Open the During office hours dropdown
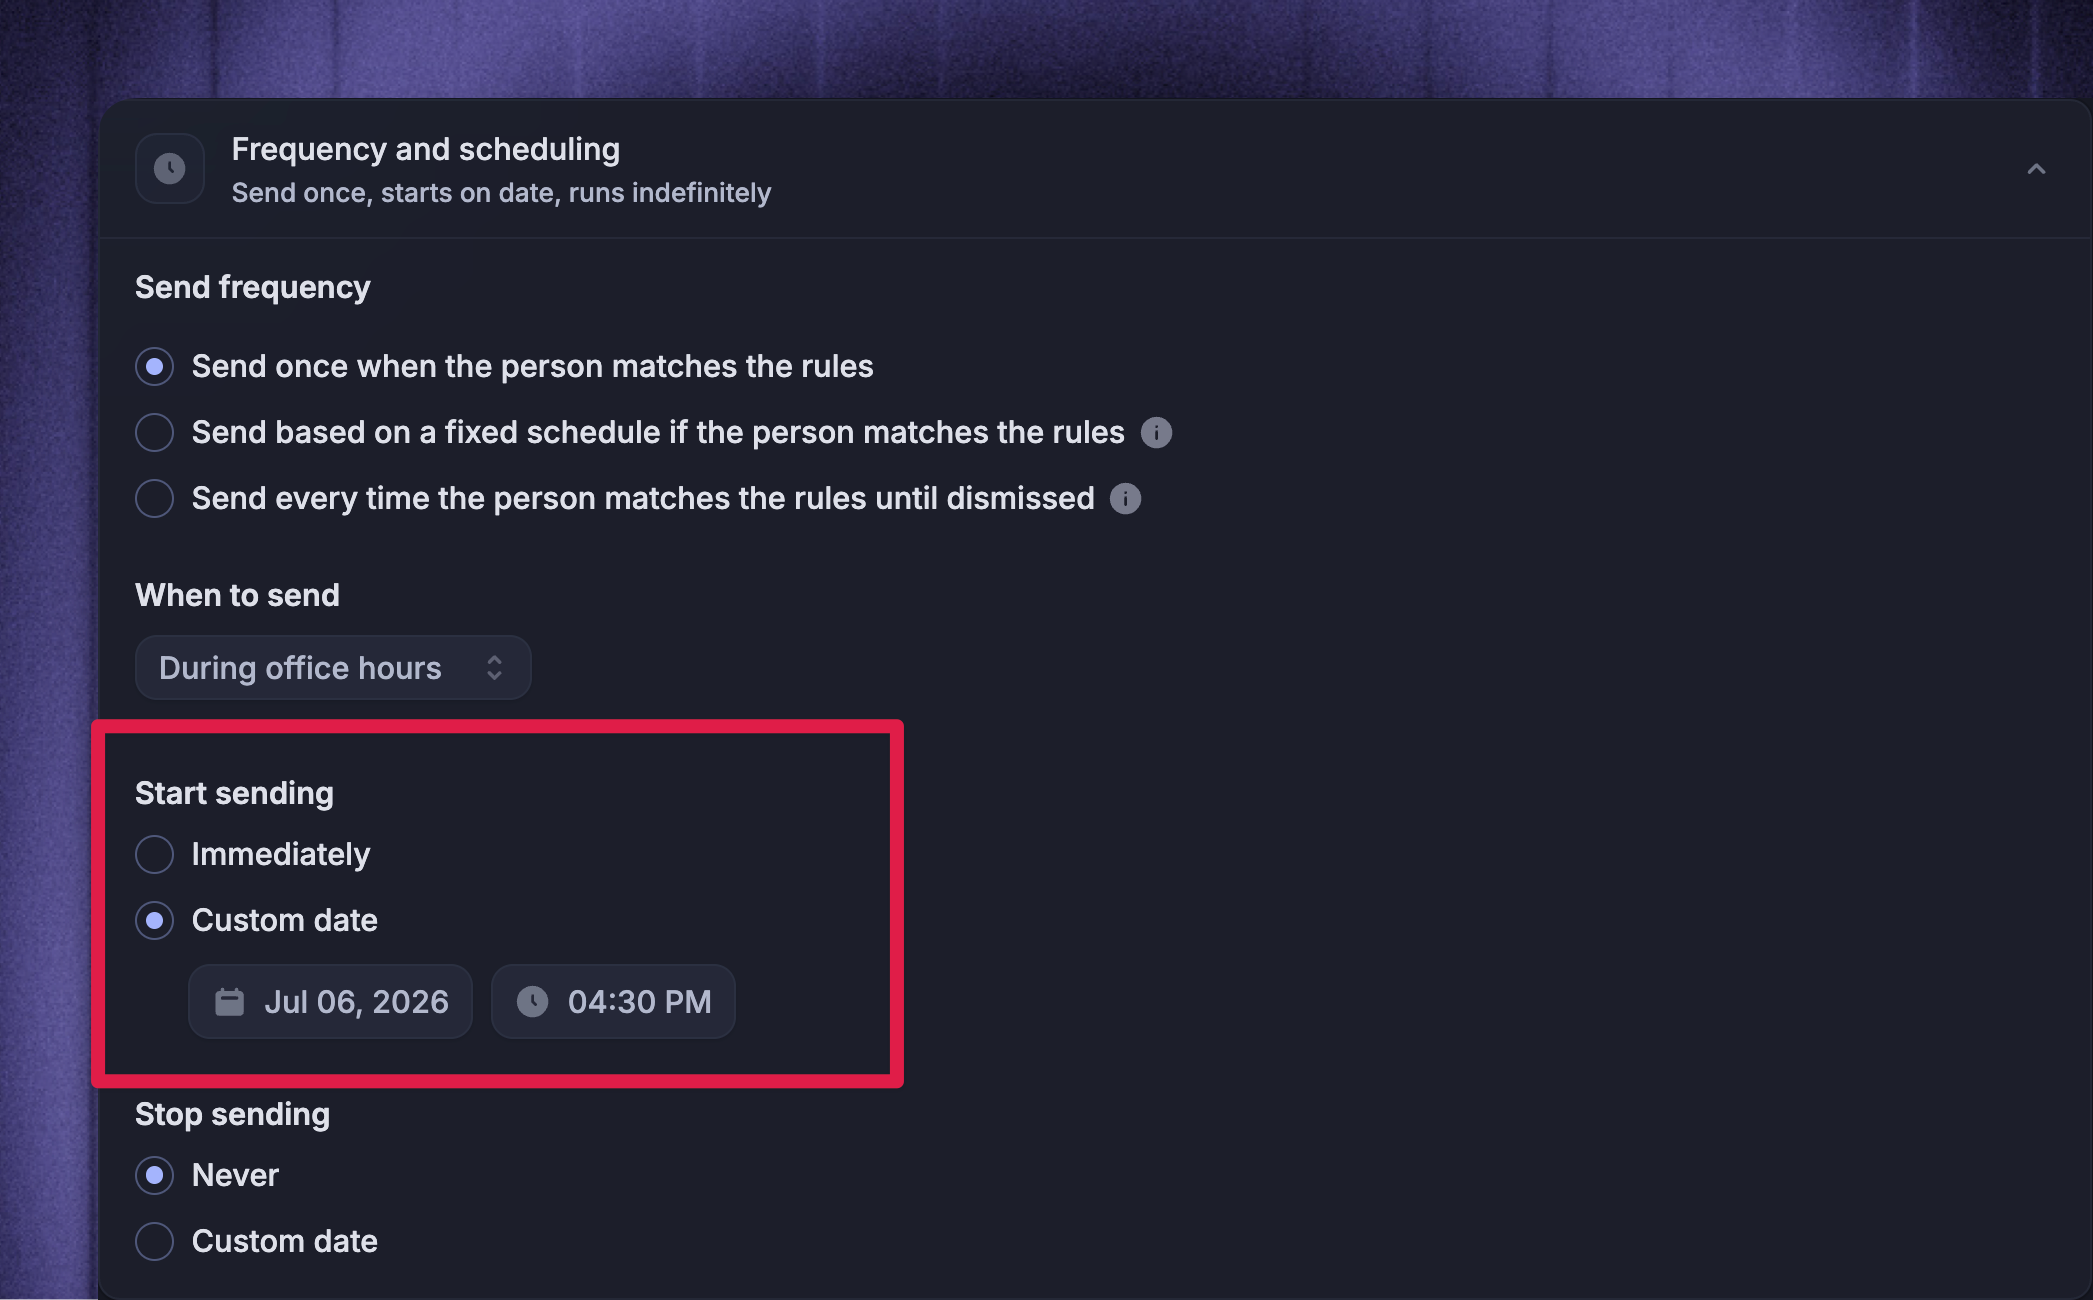Image resolution: width=2093 pixels, height=1300 pixels. 333,668
